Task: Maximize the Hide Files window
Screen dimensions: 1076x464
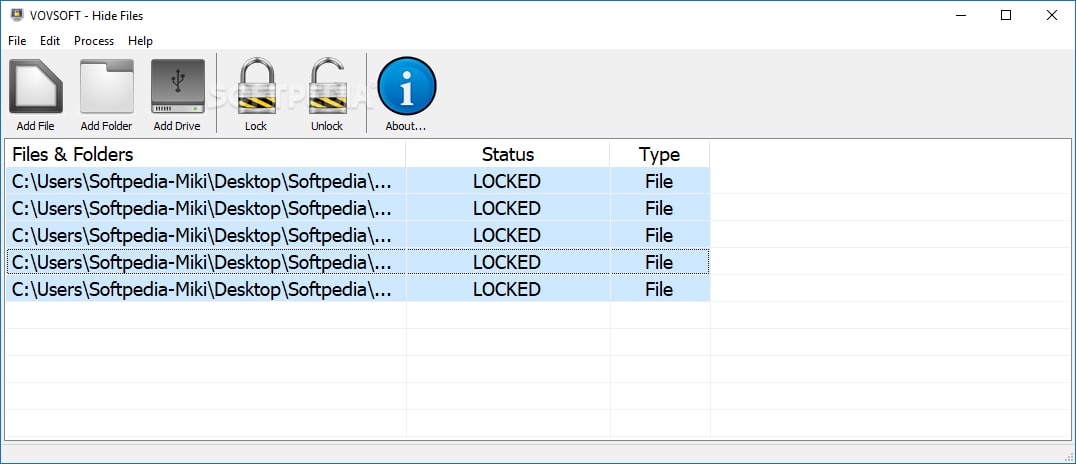Action: pos(1005,15)
